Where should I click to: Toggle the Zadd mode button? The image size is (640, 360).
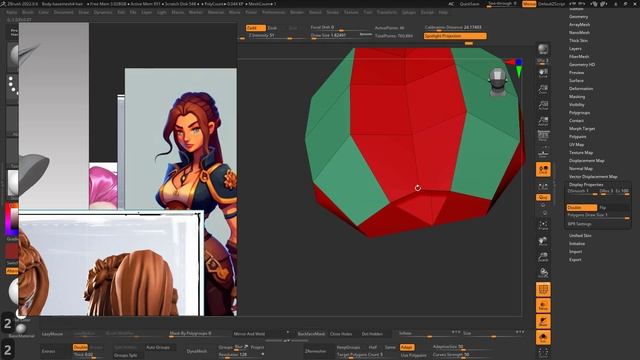point(256,28)
